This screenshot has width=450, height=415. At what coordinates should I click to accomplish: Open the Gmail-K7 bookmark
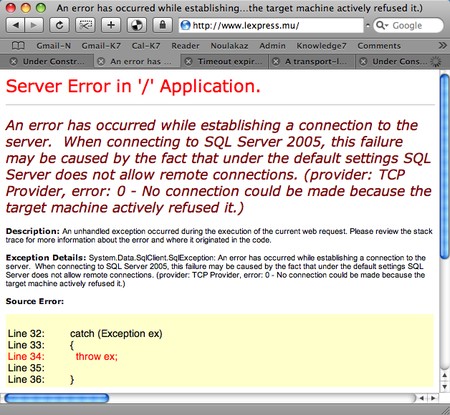click(101, 46)
